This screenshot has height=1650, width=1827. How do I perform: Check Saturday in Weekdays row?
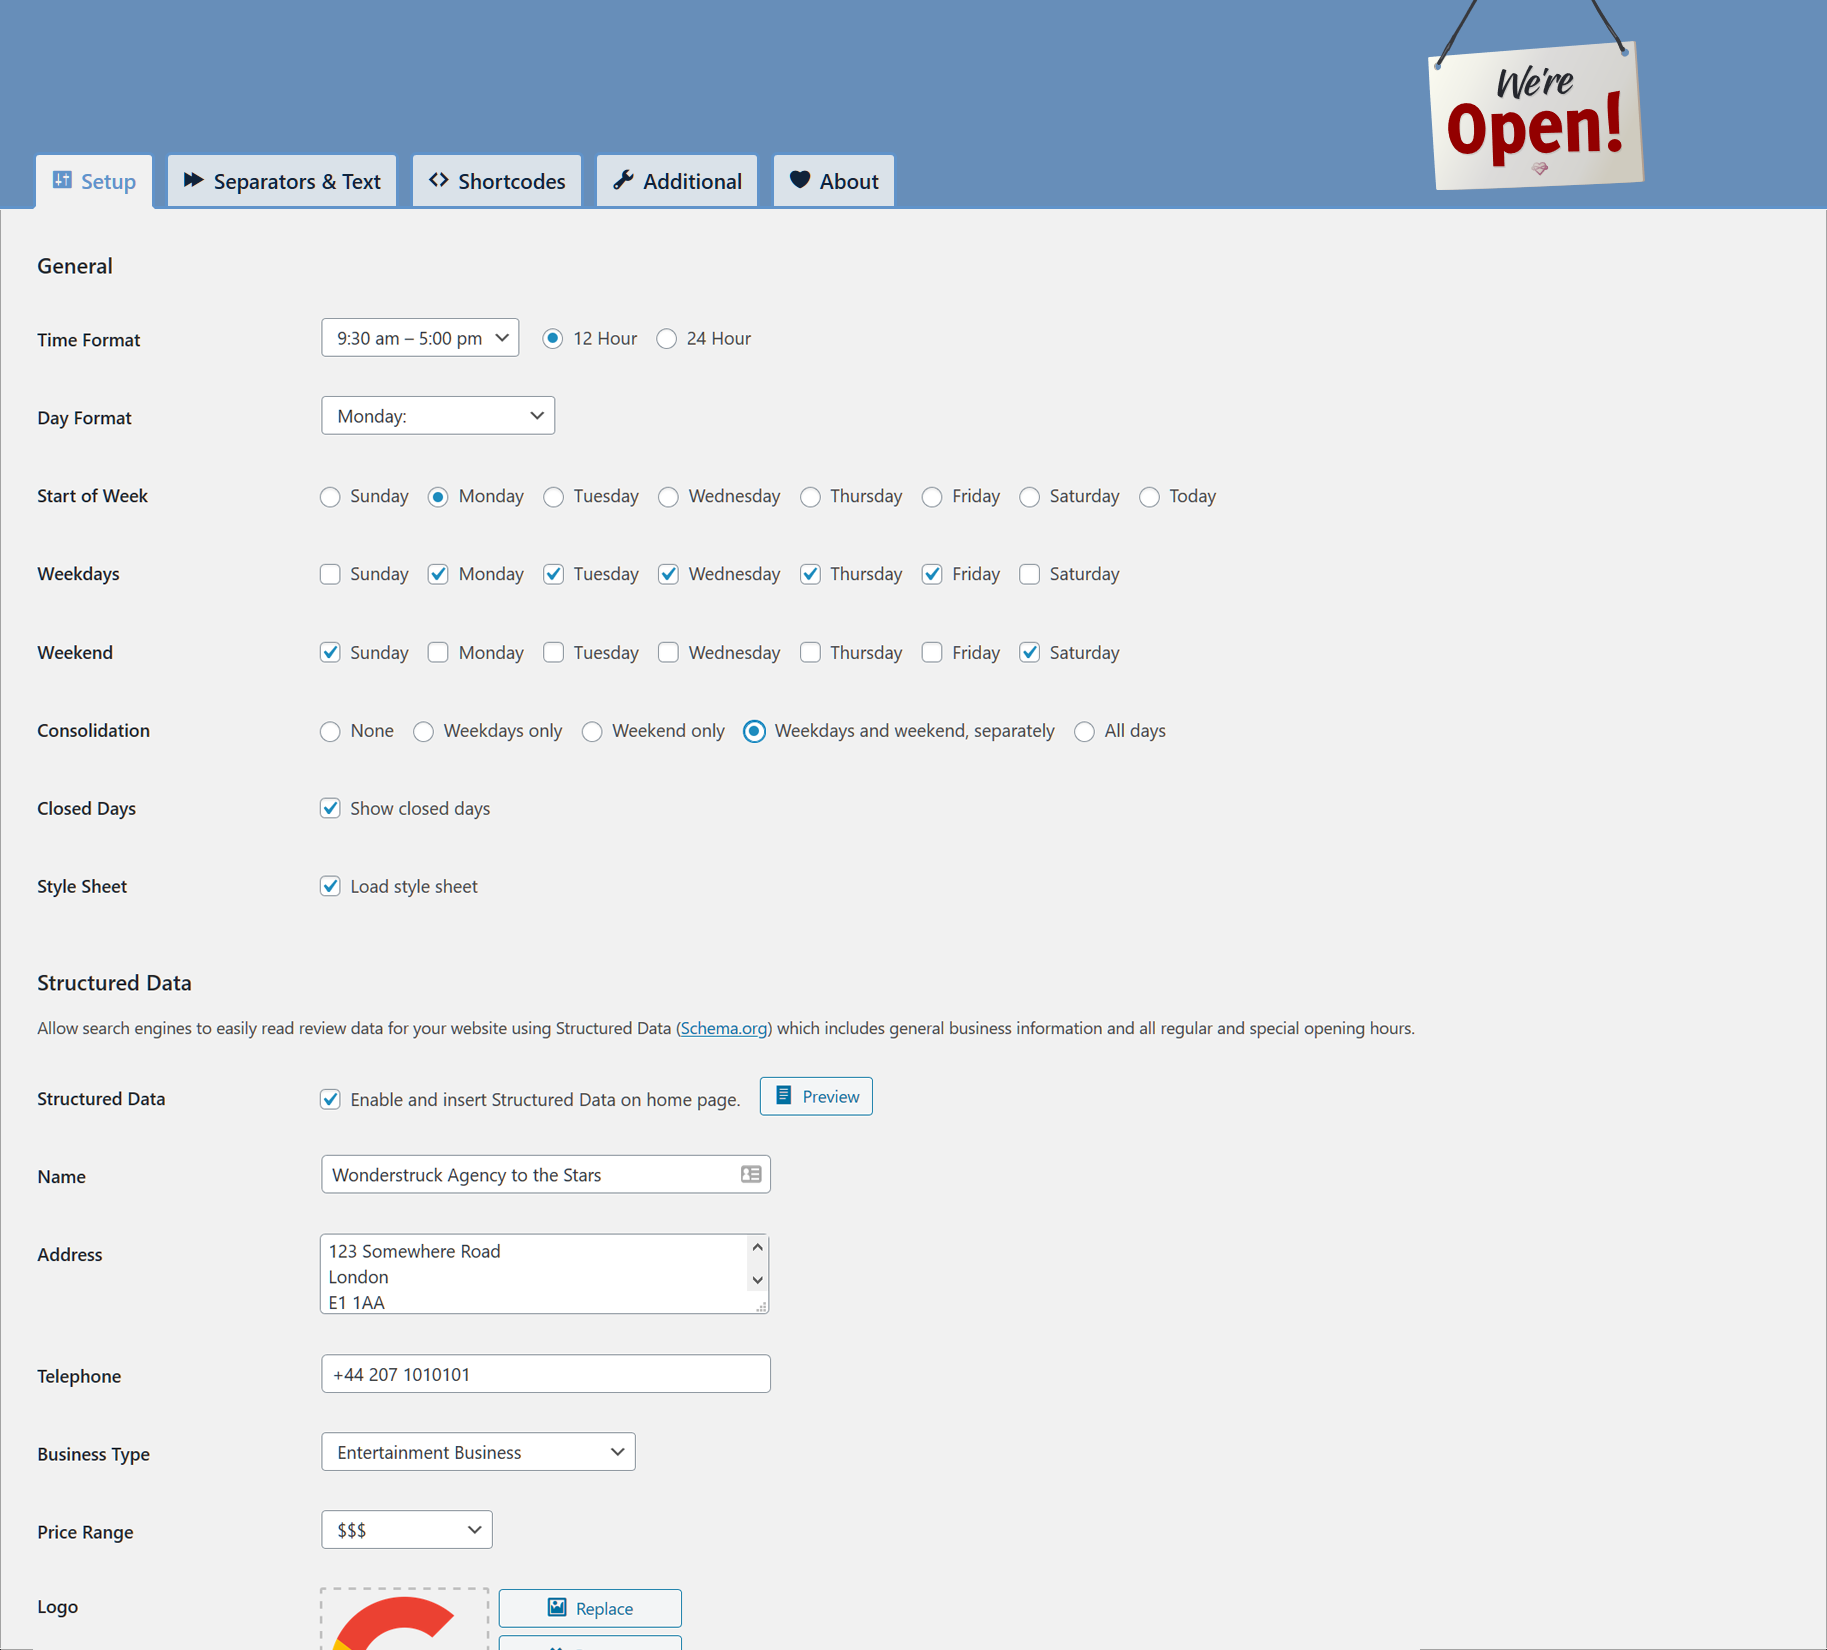click(x=1029, y=574)
